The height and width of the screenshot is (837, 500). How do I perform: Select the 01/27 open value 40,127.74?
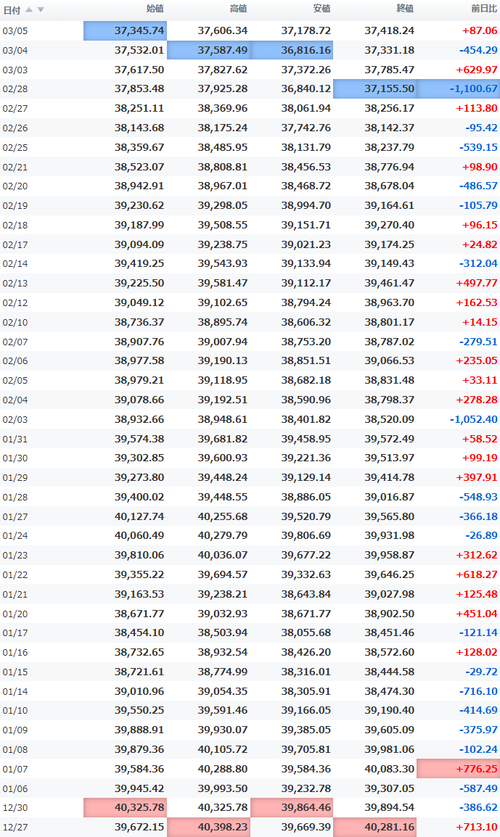pos(139,517)
